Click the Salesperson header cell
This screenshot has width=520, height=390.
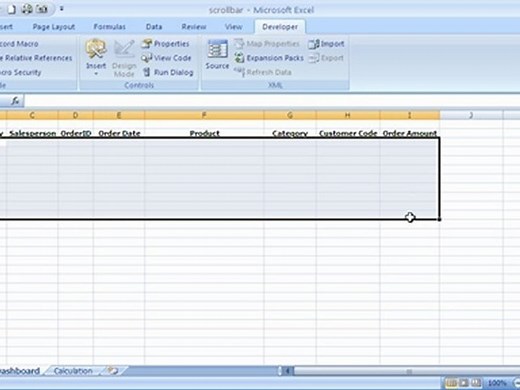pyautogui.click(x=32, y=133)
